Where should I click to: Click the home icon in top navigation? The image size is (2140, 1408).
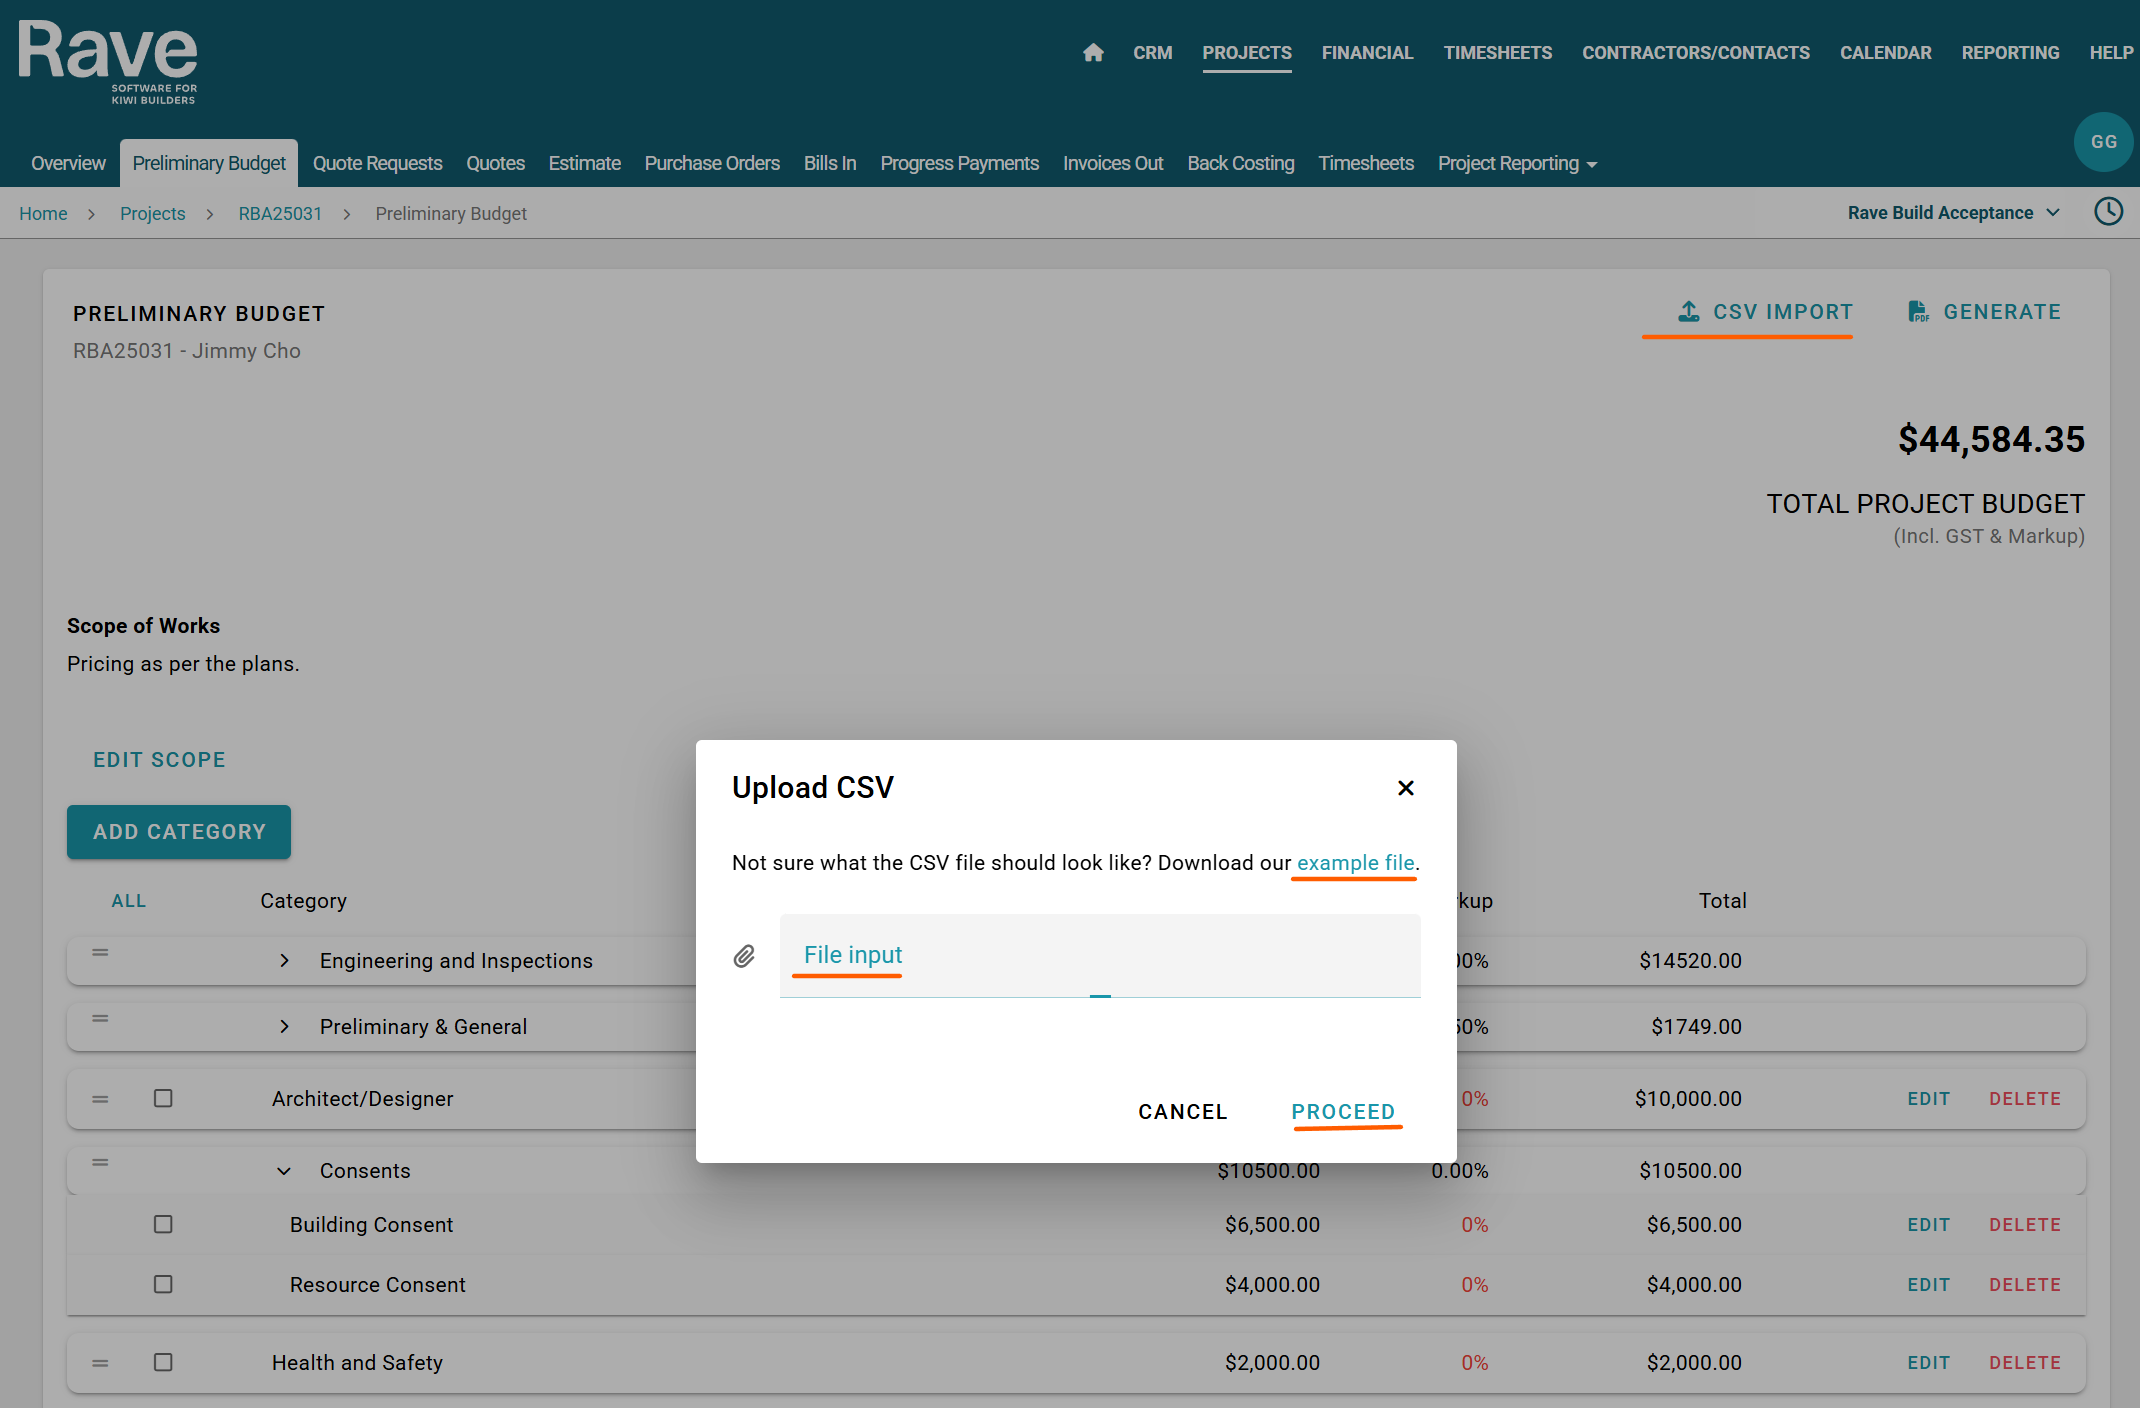[x=1093, y=53]
